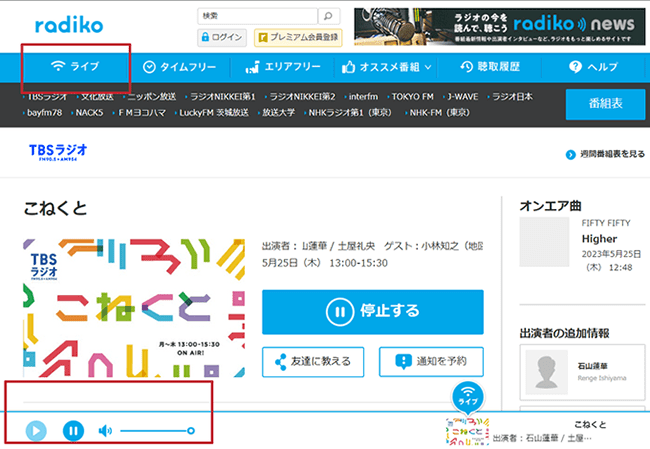This screenshot has height=449, width=650.
Task: Switch to the エリアフリー tab
Action: (283, 67)
